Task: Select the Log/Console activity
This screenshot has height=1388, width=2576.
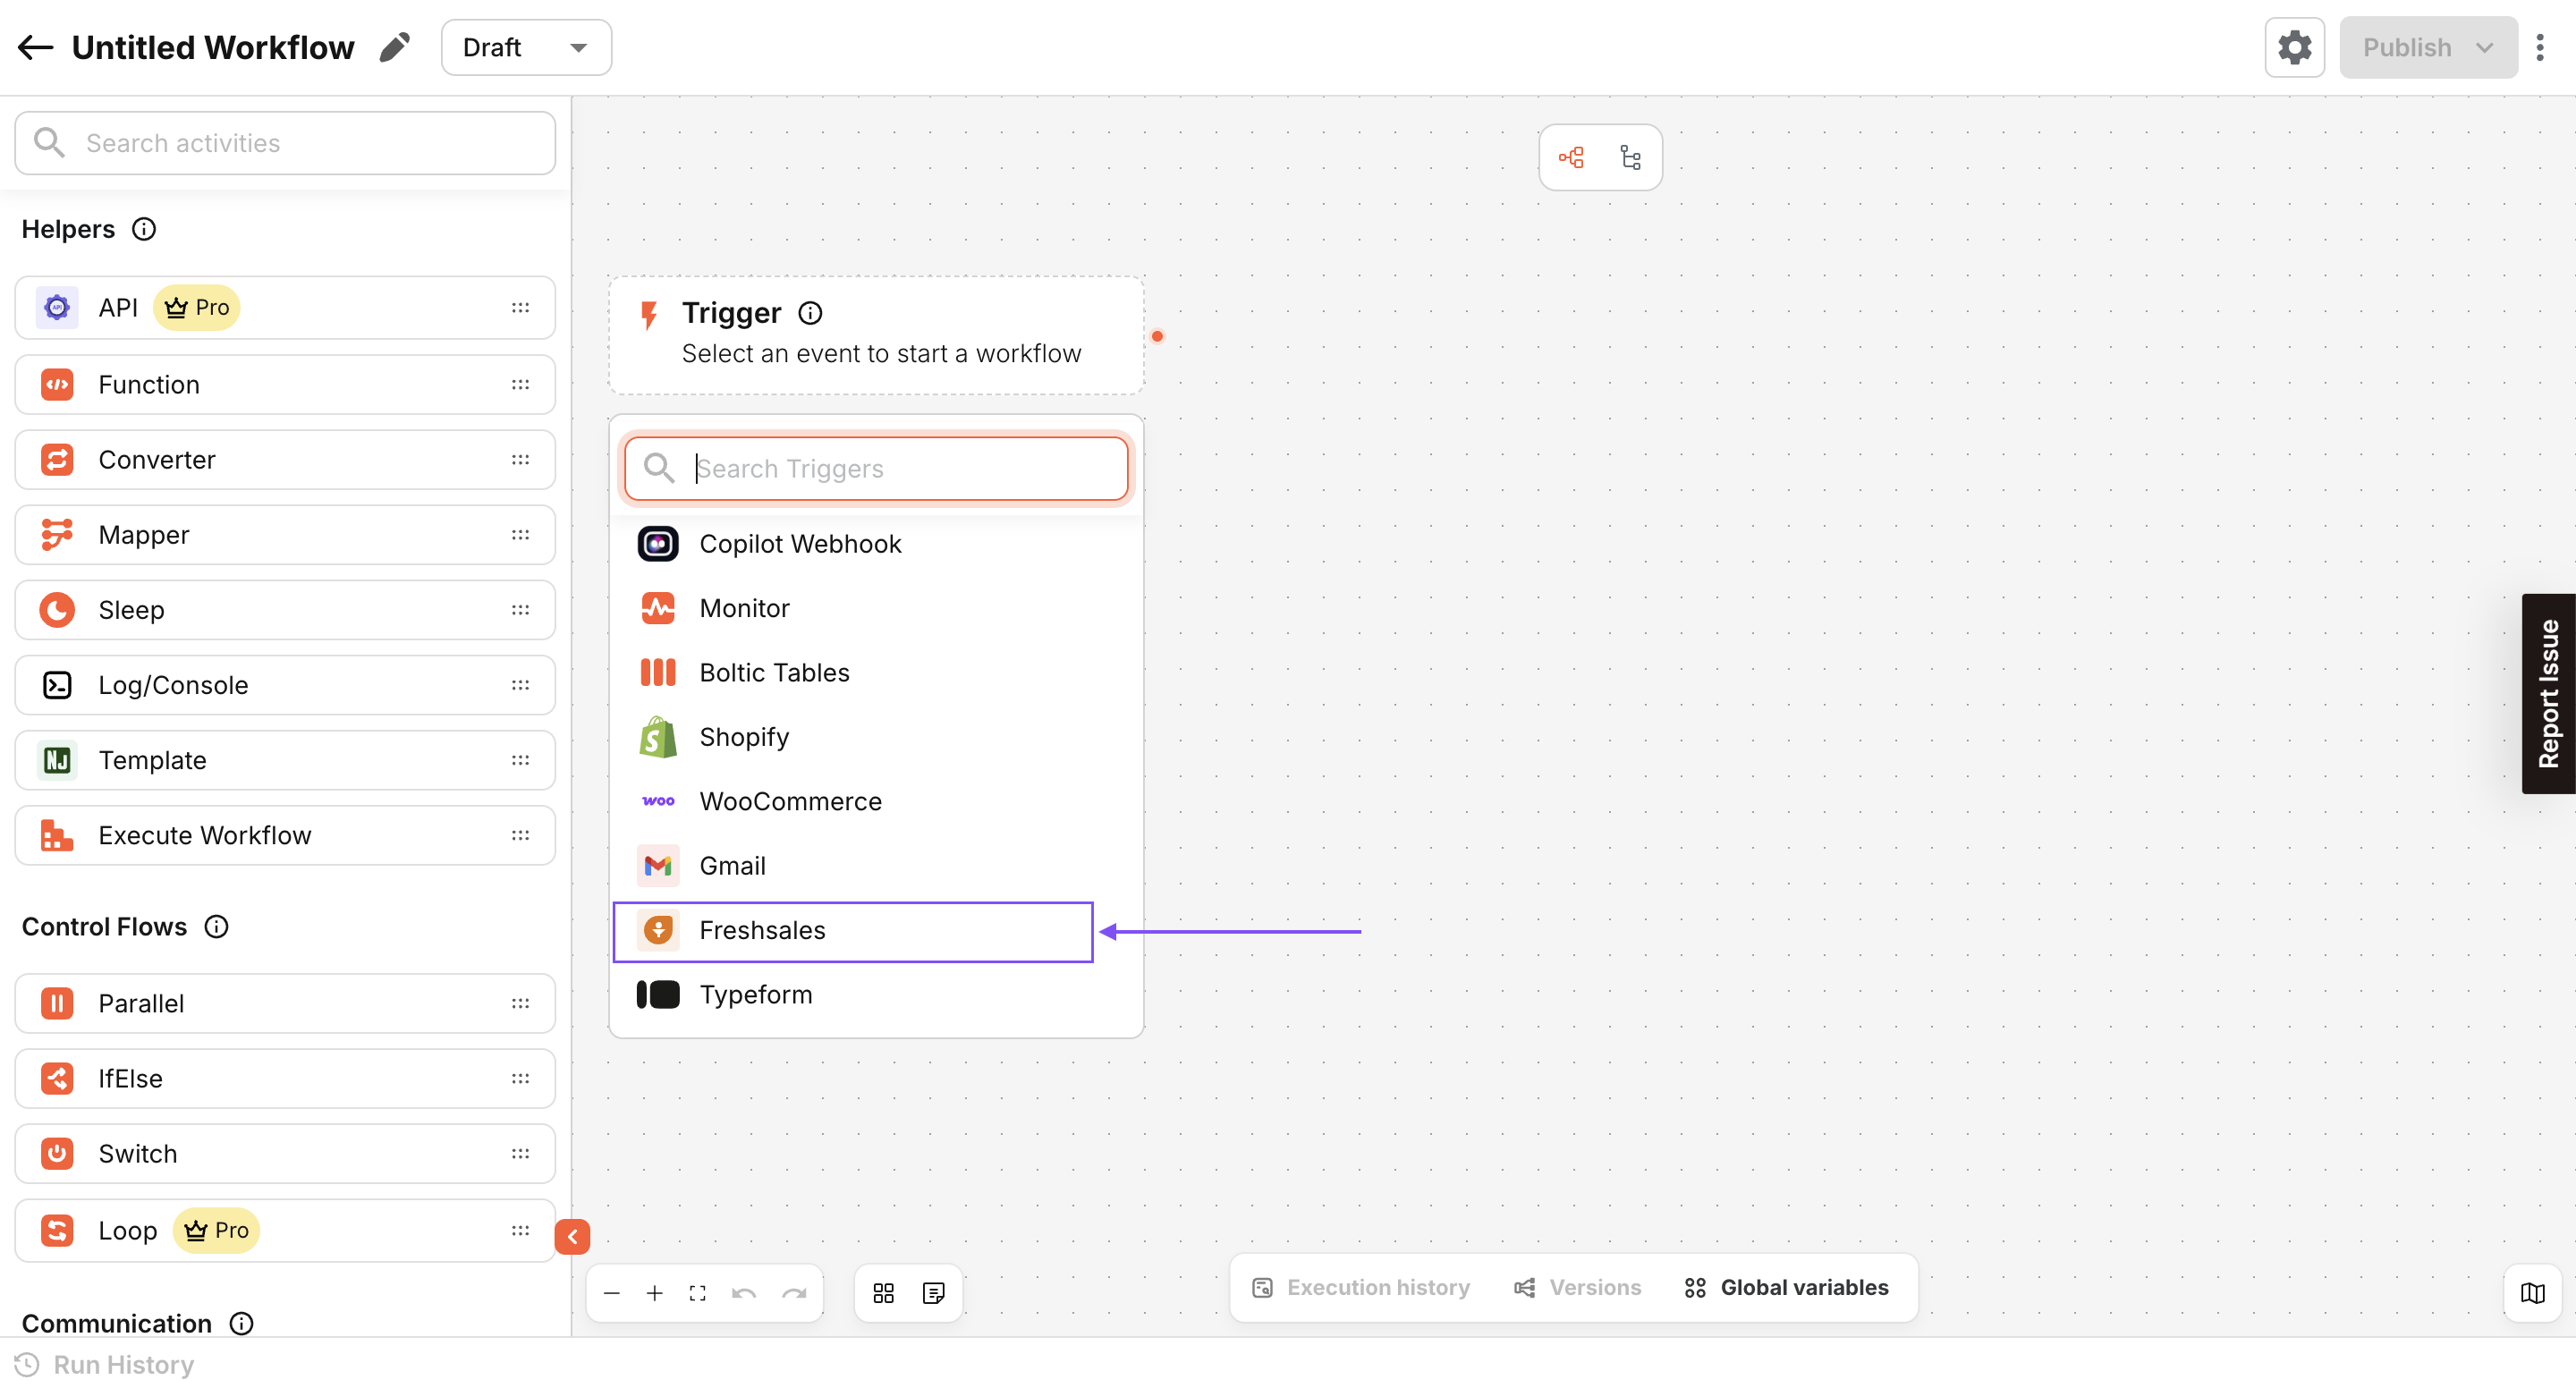Action: click(285, 684)
